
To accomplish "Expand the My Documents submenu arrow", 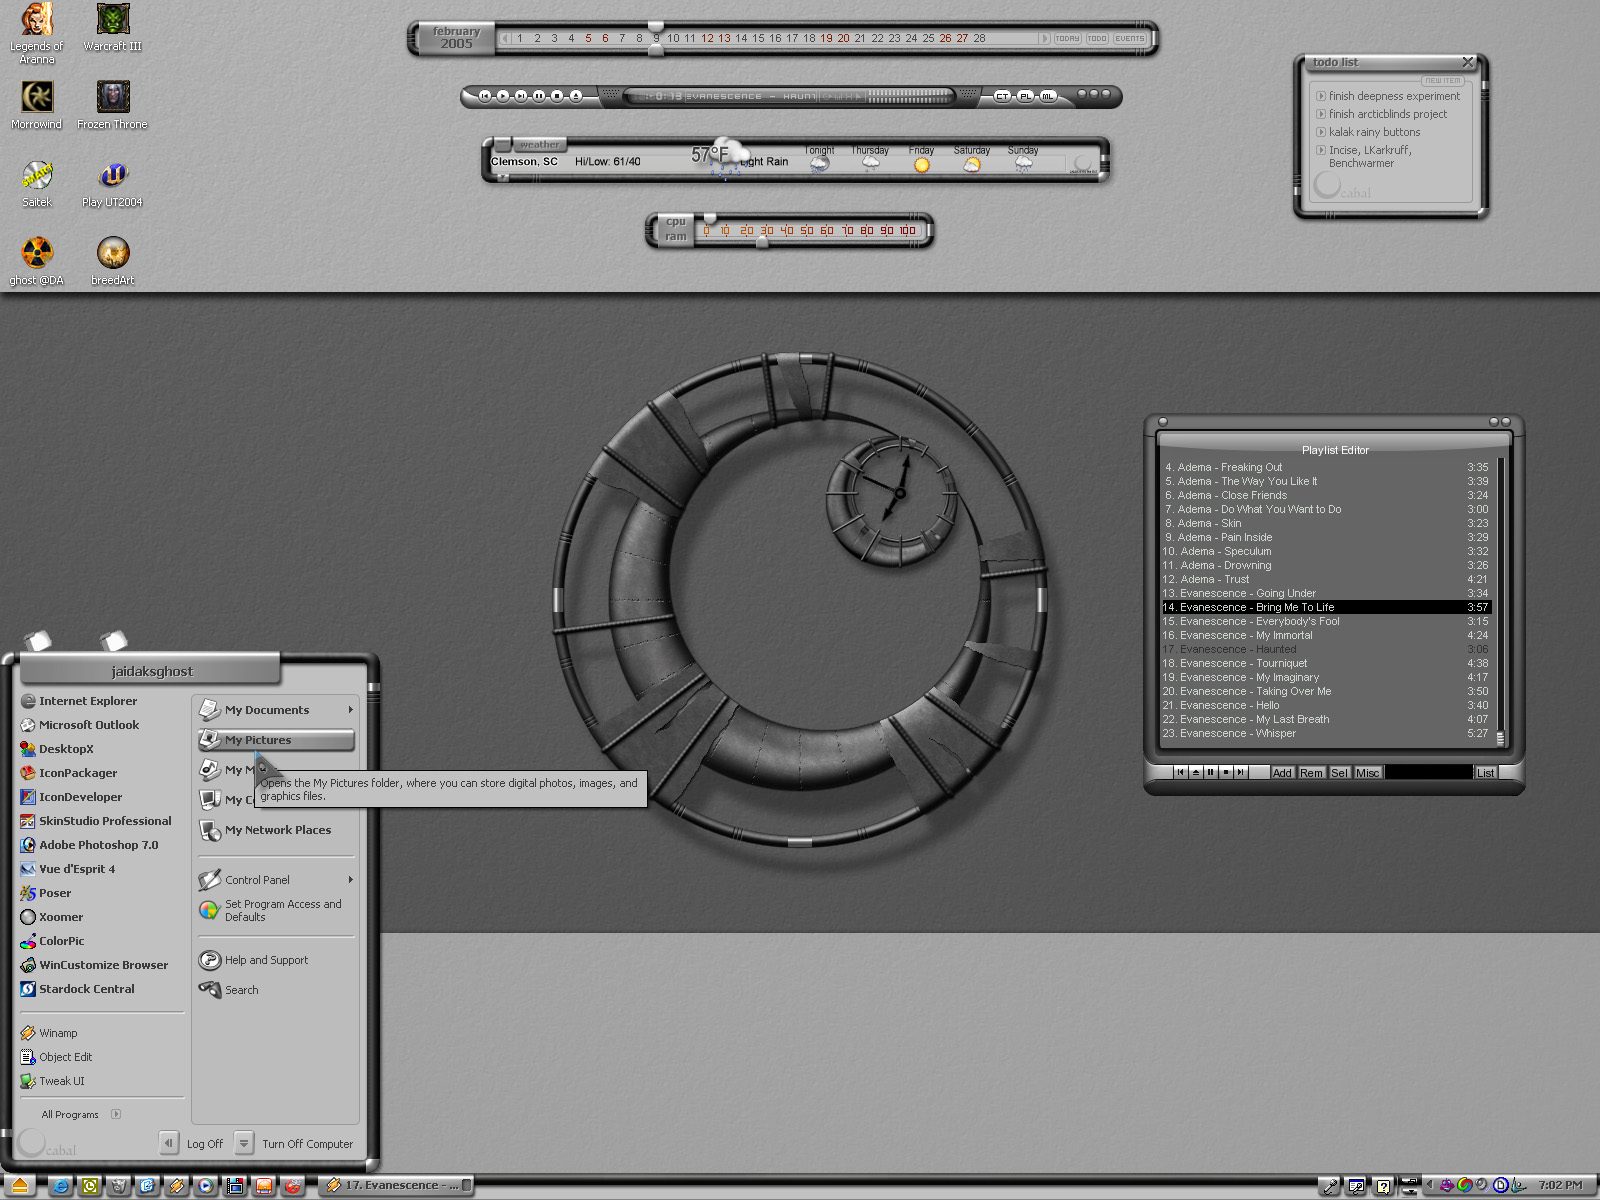I will coord(350,710).
